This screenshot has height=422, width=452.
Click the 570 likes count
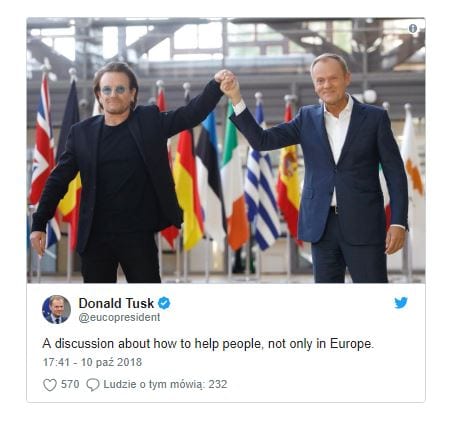coord(70,384)
